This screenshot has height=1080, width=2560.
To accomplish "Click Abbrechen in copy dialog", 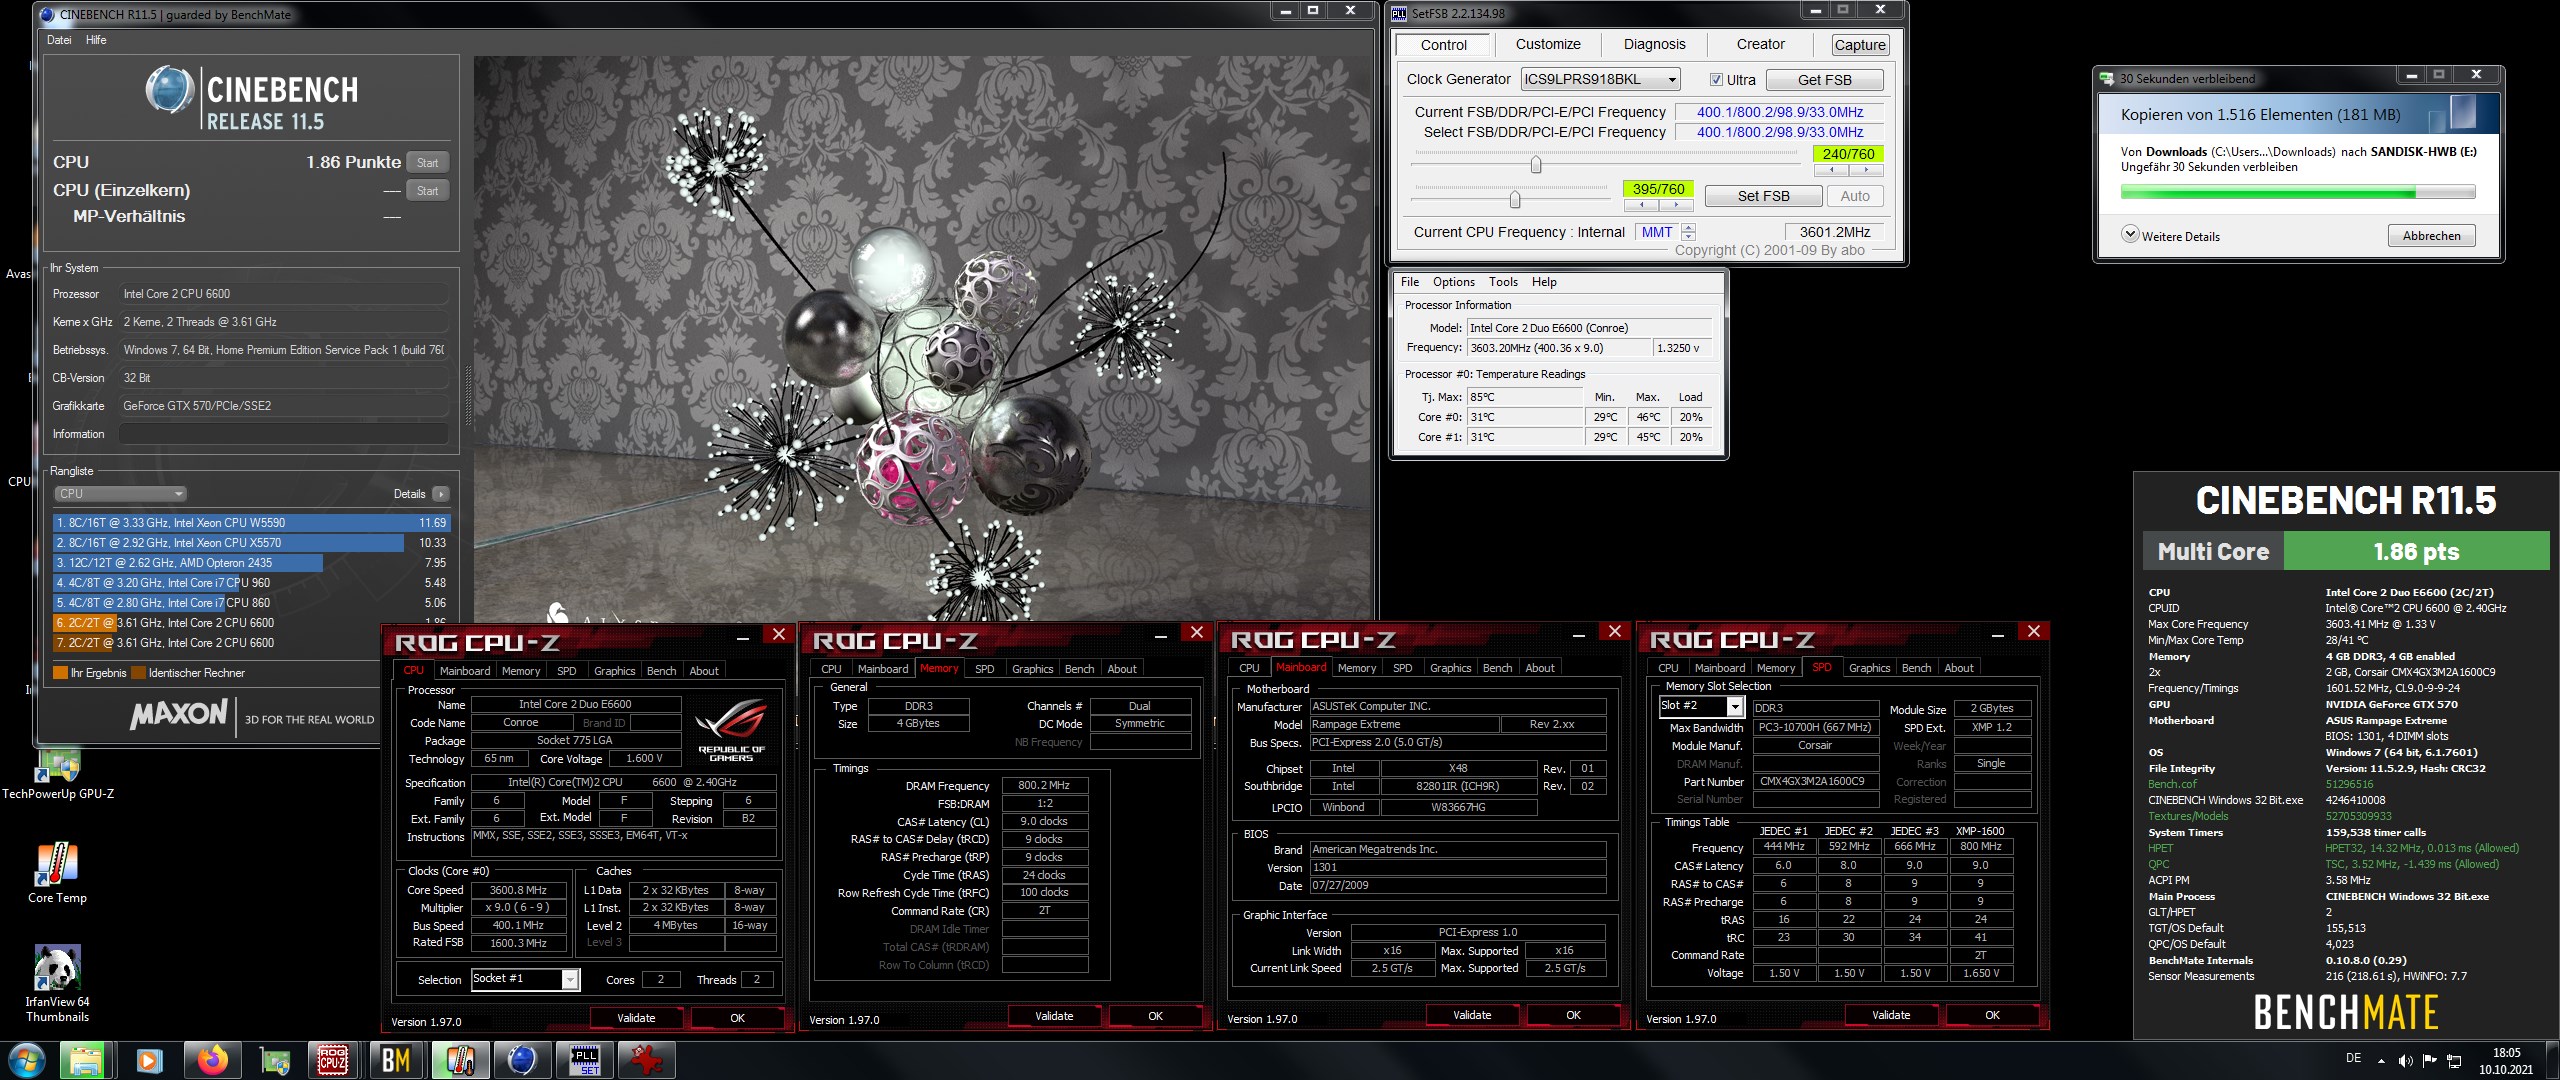I will 2431,236.
